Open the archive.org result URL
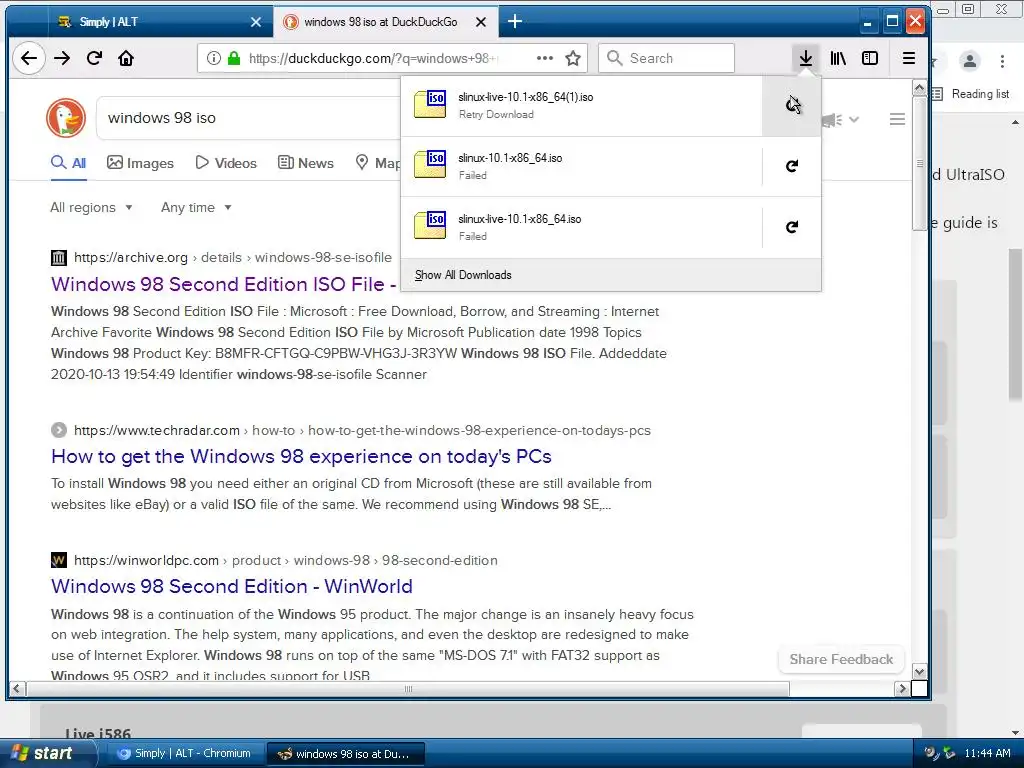This screenshot has height=768, width=1024. (x=232, y=257)
